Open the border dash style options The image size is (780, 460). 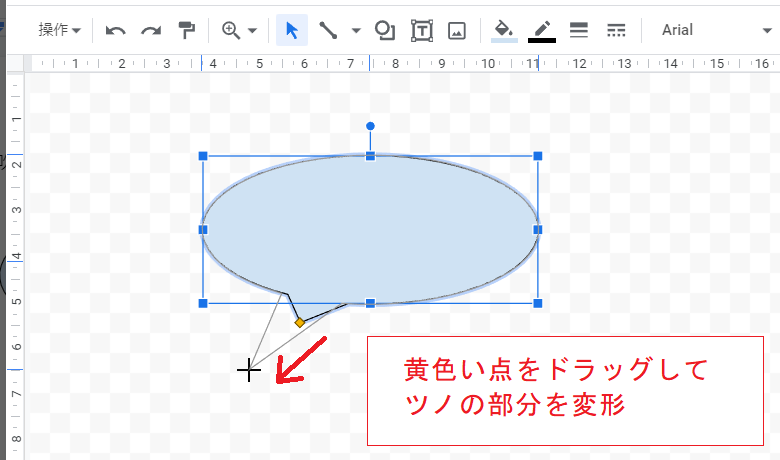click(x=616, y=30)
